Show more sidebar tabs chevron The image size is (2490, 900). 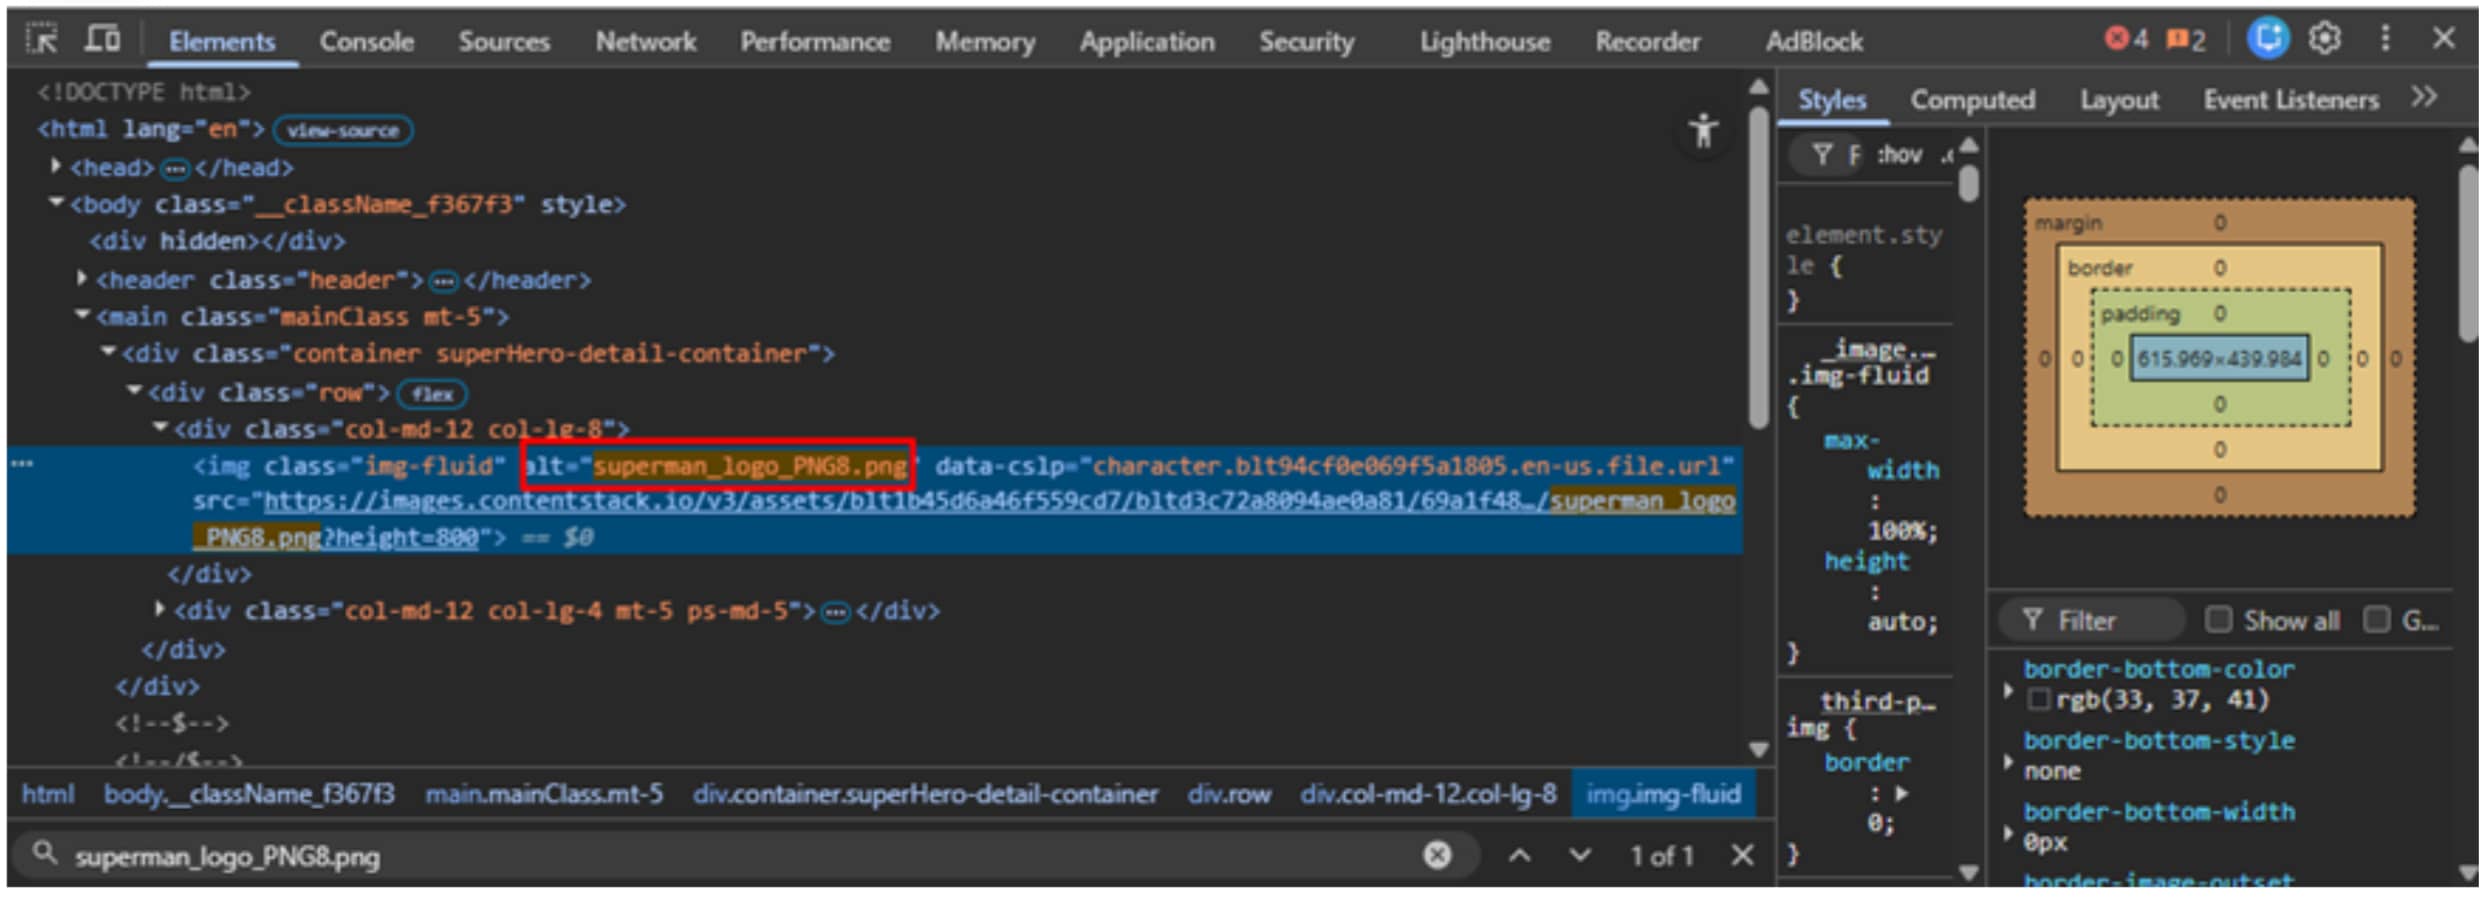tap(2424, 98)
